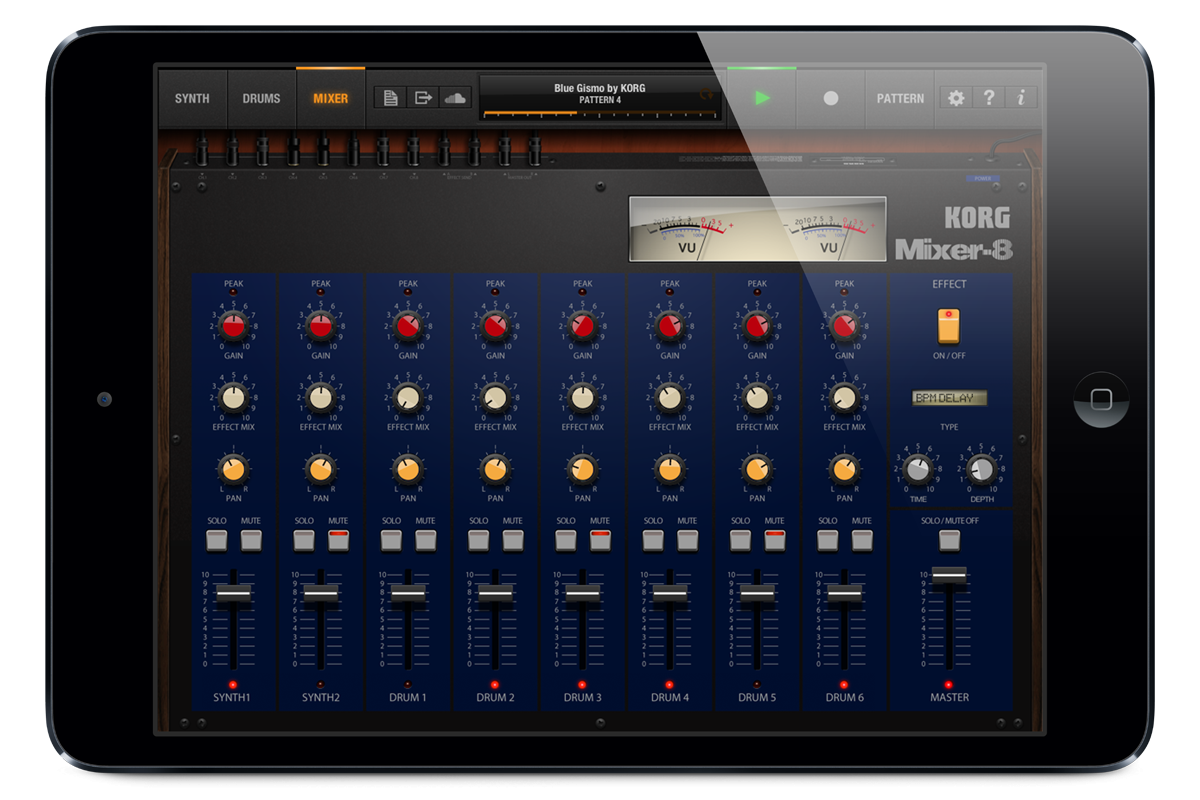Click the SoundCloud cloud icon
Screen dimensions: 1200x800
tap(455, 98)
